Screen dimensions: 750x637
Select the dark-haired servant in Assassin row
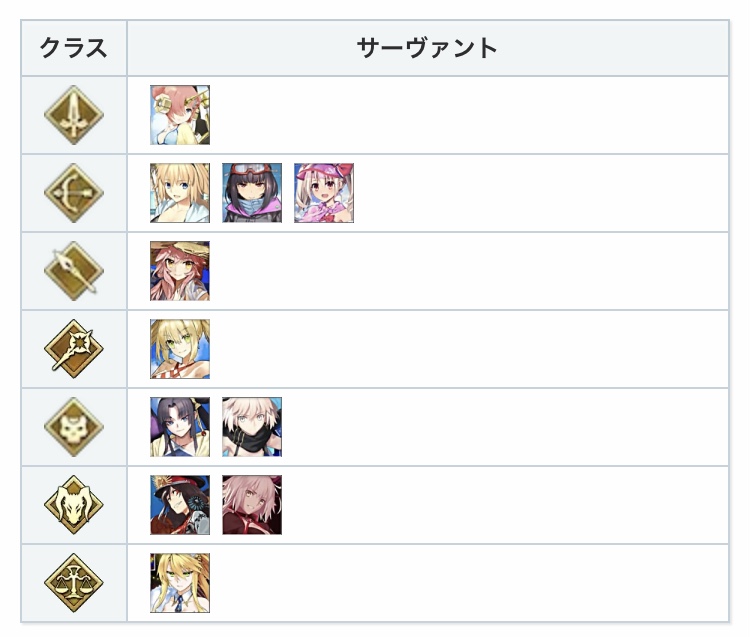point(180,427)
